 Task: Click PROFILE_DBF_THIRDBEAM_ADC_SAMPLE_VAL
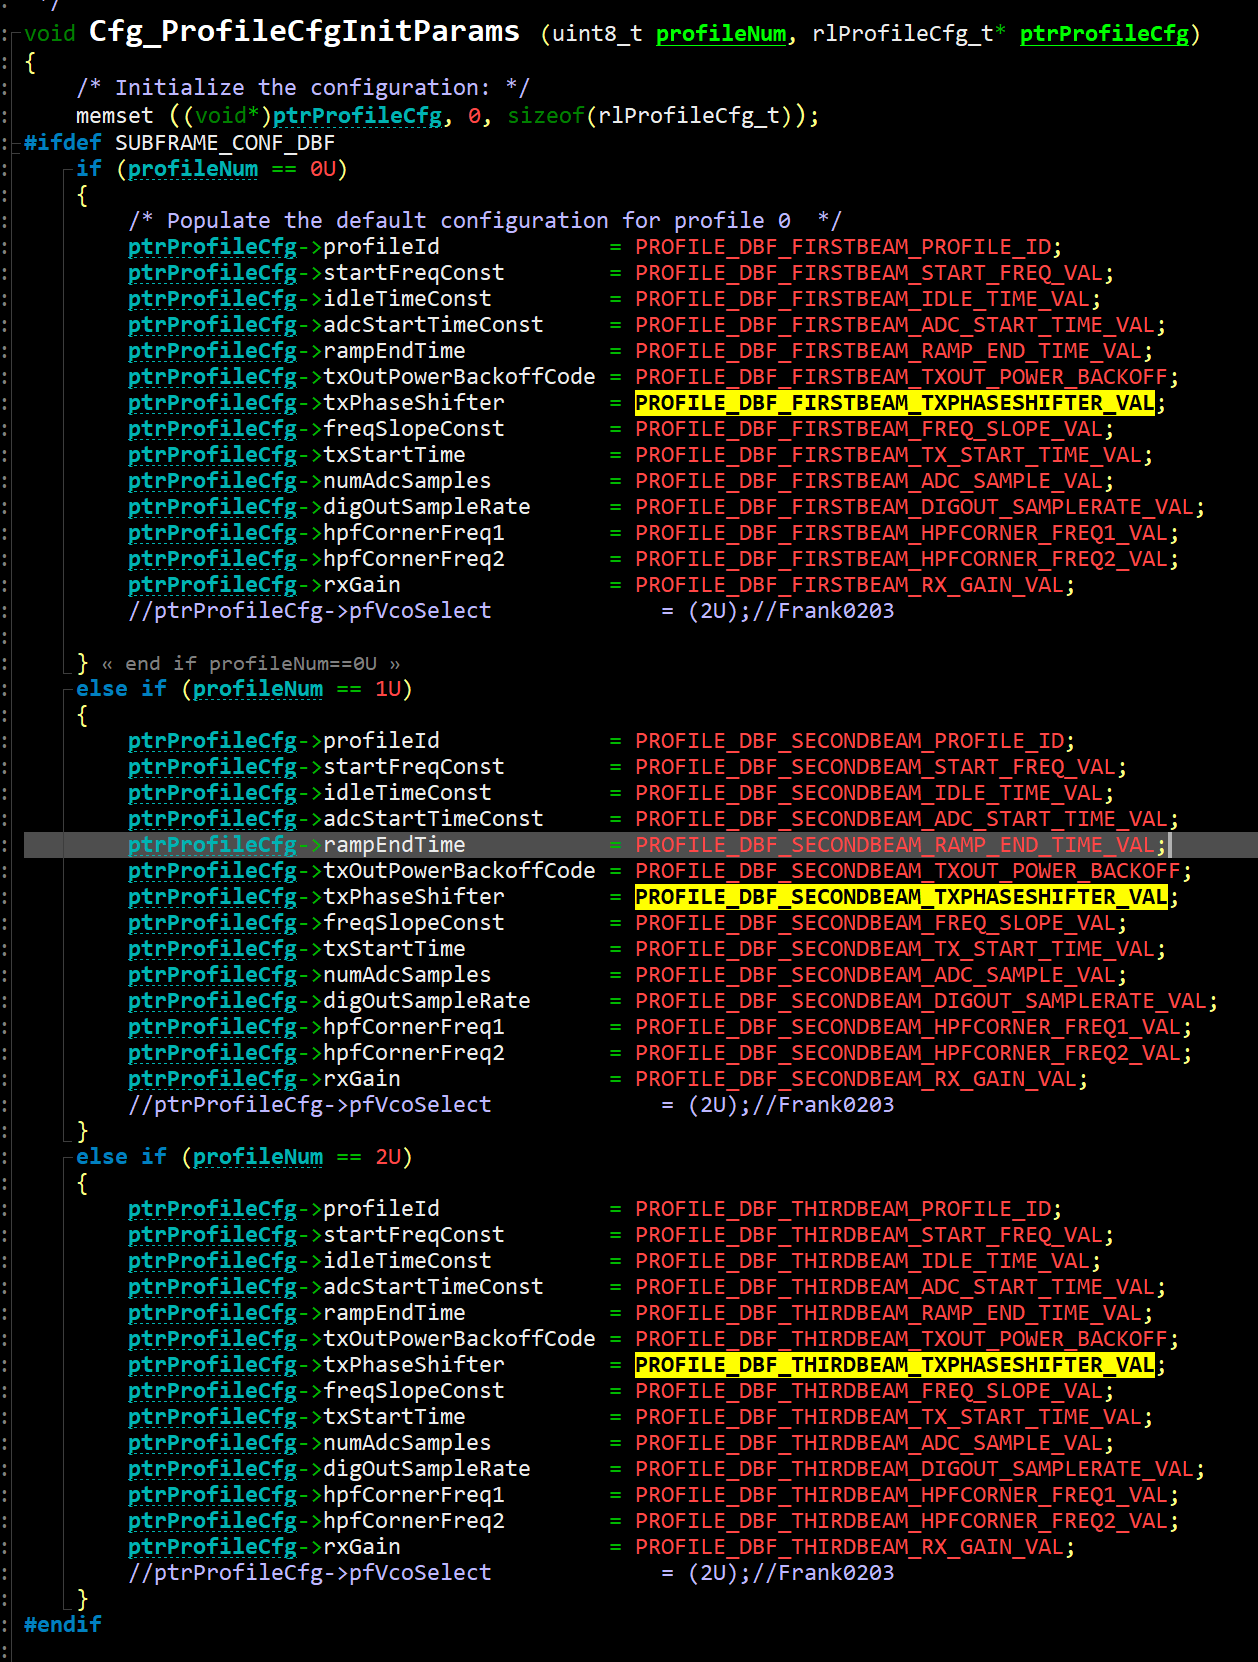(869, 1443)
